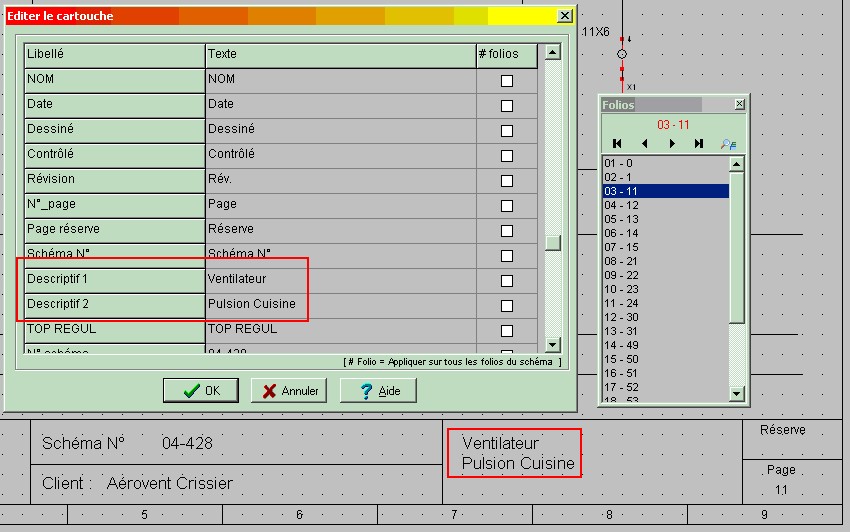850x532 pixels.
Task: Check the # folios box for Révision
Action: point(507,181)
